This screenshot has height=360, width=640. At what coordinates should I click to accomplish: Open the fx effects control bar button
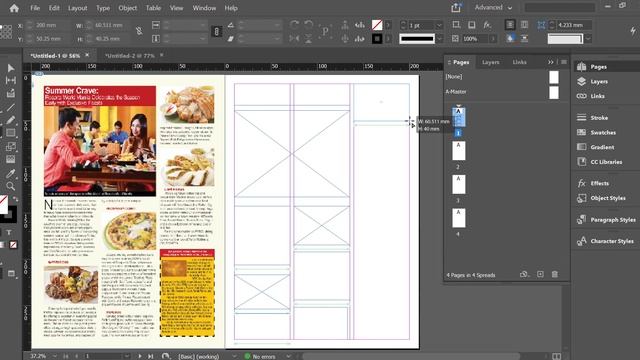(487, 25)
